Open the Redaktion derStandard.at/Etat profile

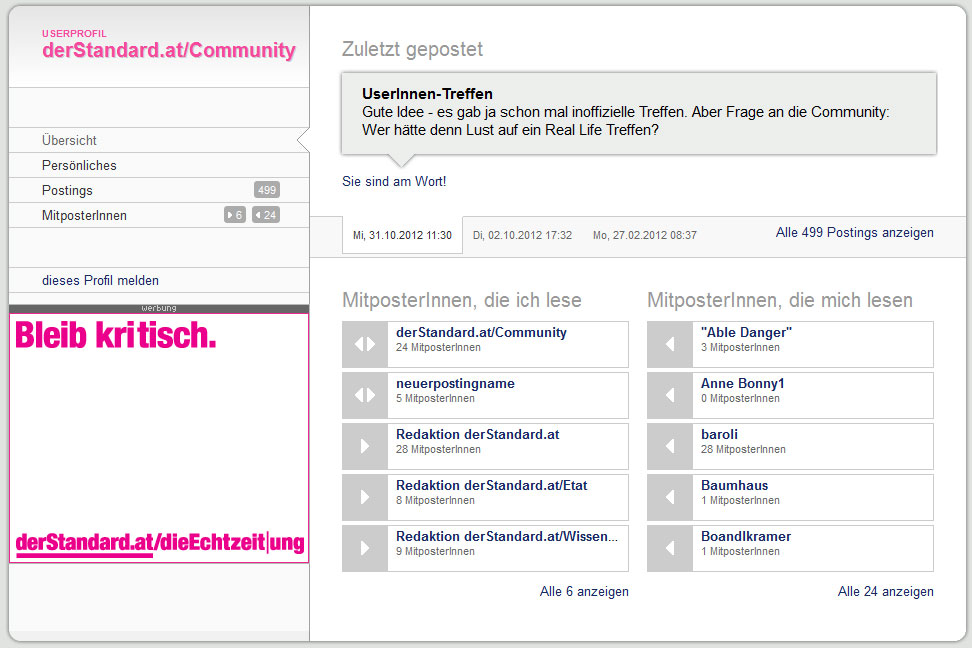click(492, 485)
